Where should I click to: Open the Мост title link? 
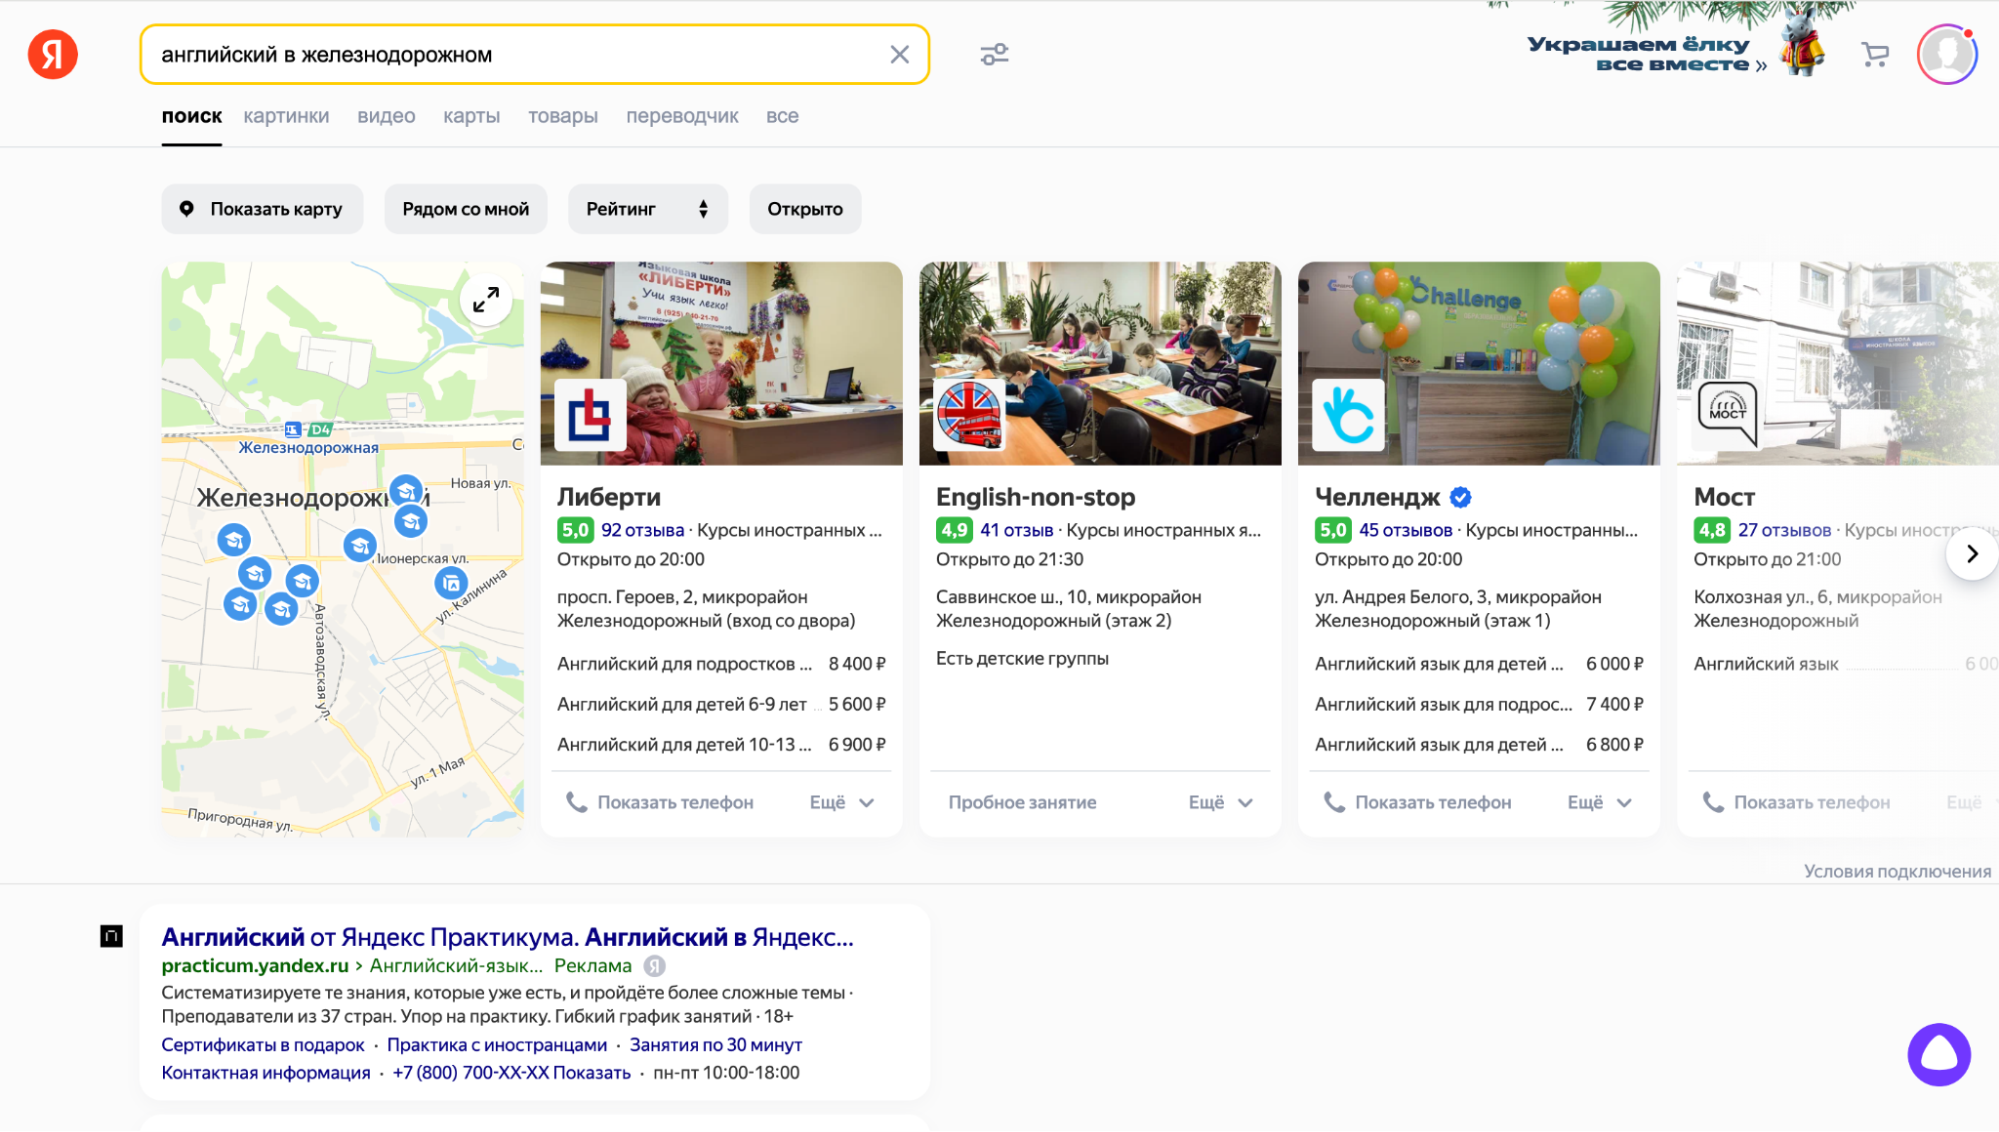point(1724,497)
